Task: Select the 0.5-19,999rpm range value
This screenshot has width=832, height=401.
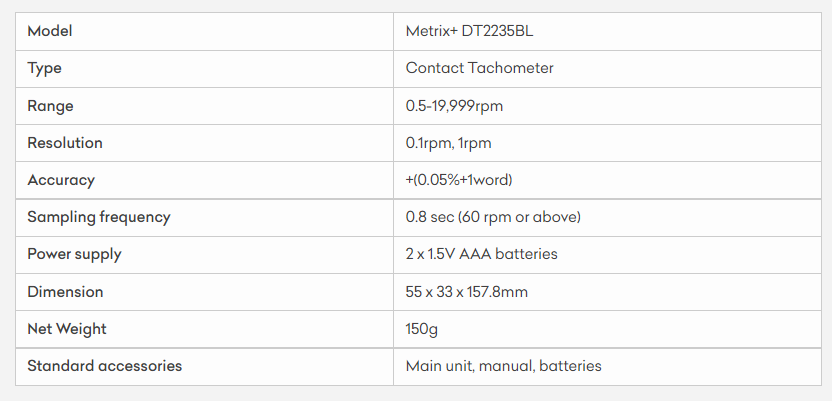Action: [455, 106]
